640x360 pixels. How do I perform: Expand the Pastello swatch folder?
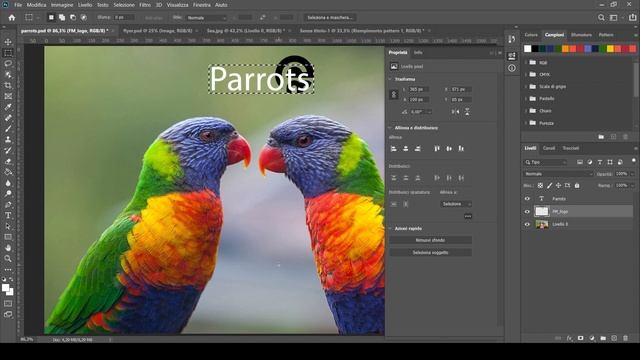coord(526,98)
